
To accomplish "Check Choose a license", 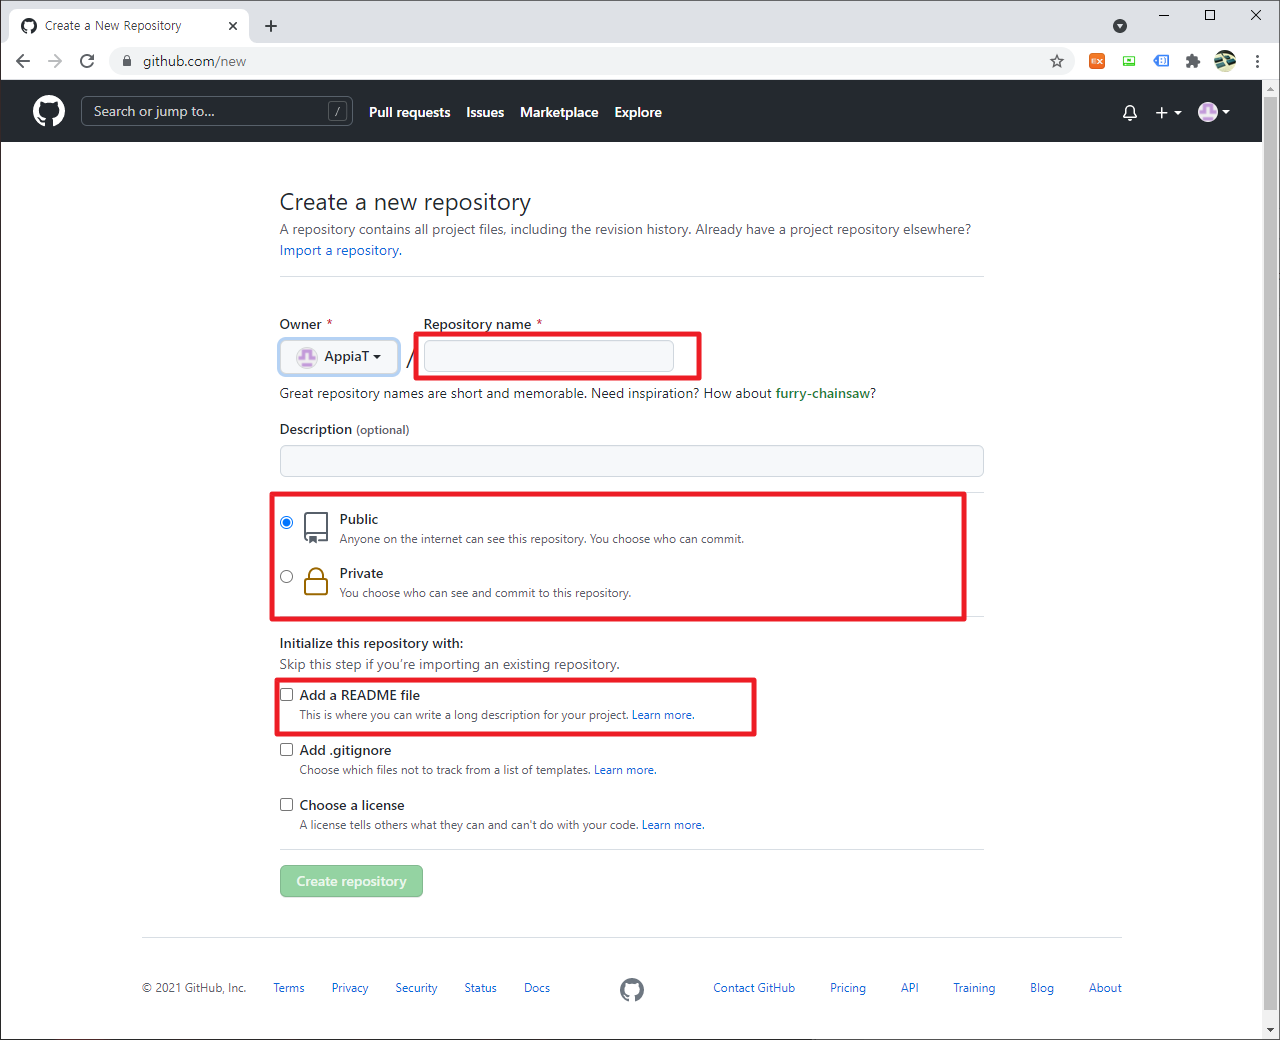I will click(x=287, y=804).
